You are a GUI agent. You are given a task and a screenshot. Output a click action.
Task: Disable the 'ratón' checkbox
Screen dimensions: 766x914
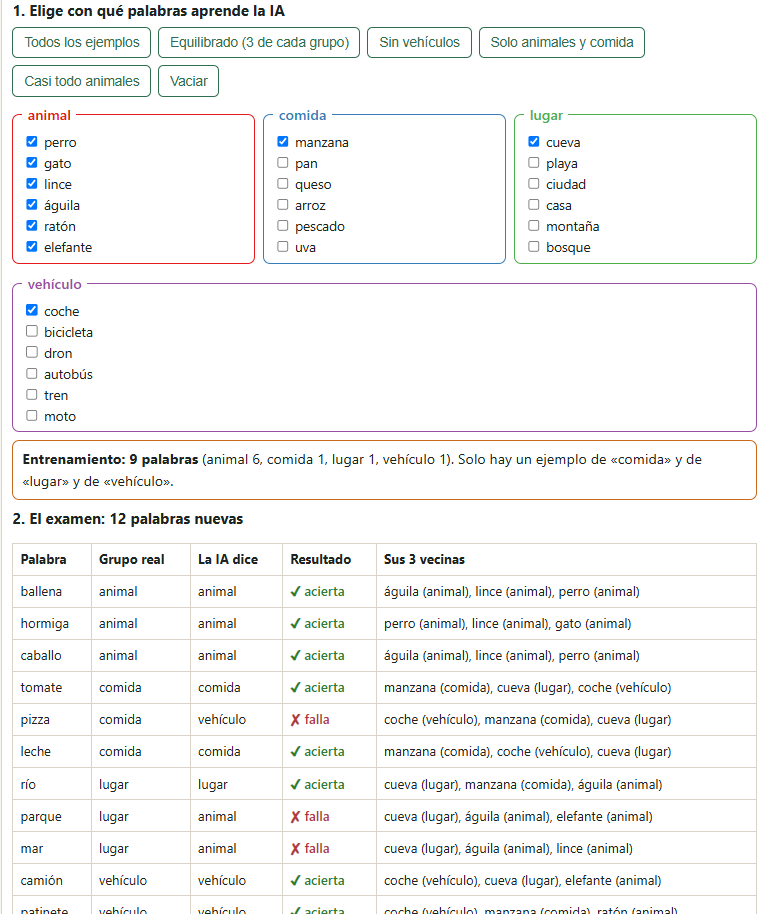tap(32, 226)
